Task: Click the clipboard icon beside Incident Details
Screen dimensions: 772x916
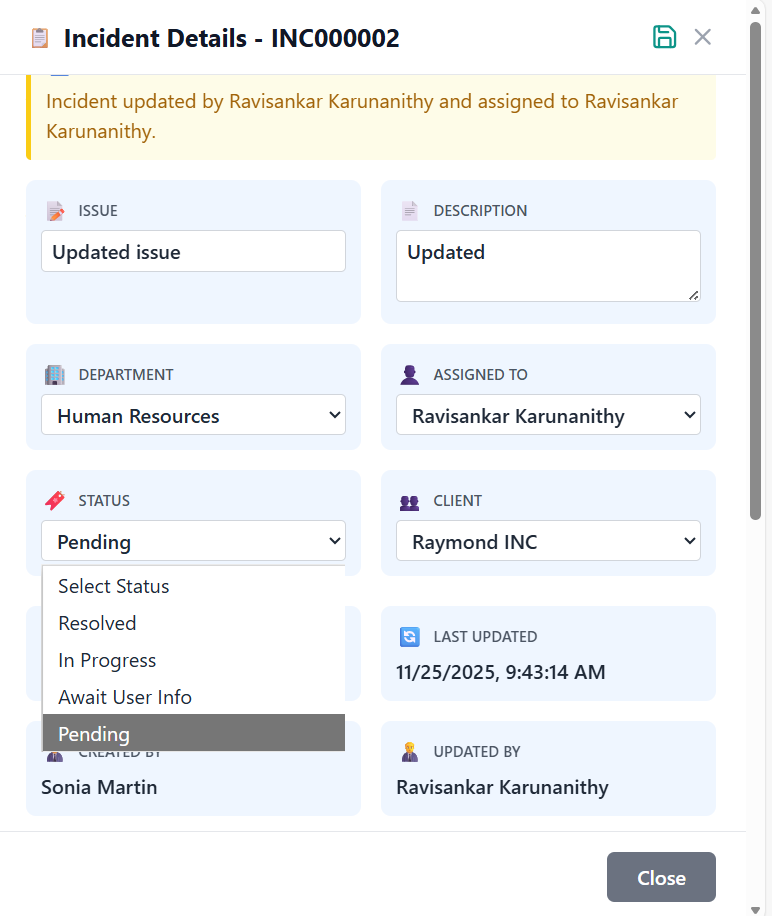Action: coord(40,39)
